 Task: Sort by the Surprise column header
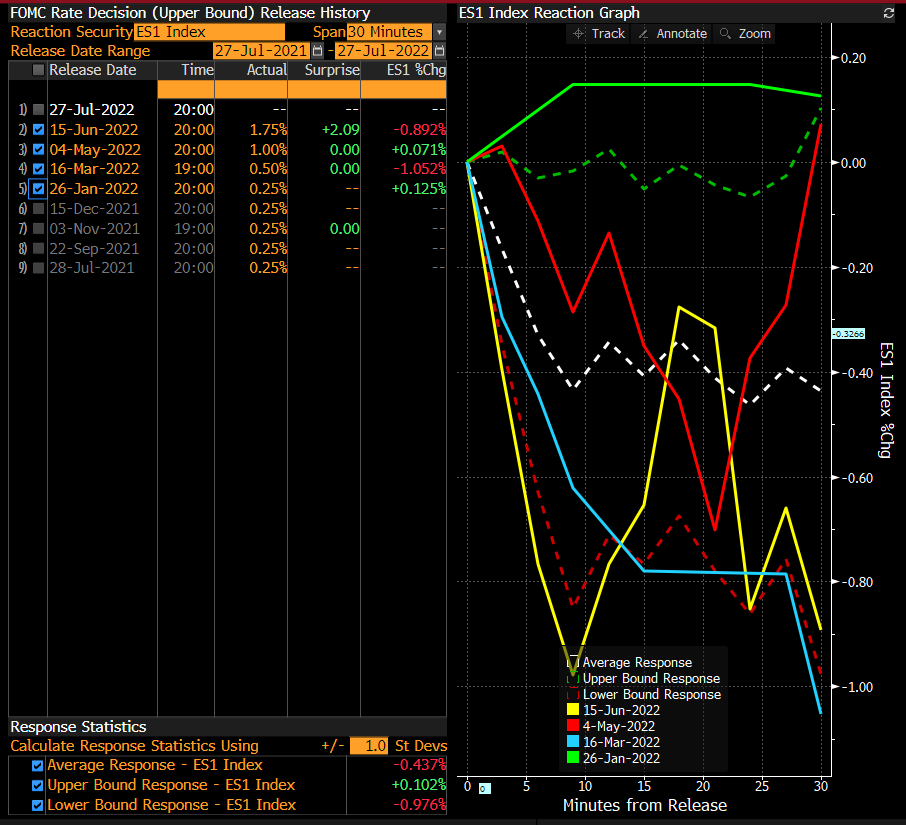331,70
